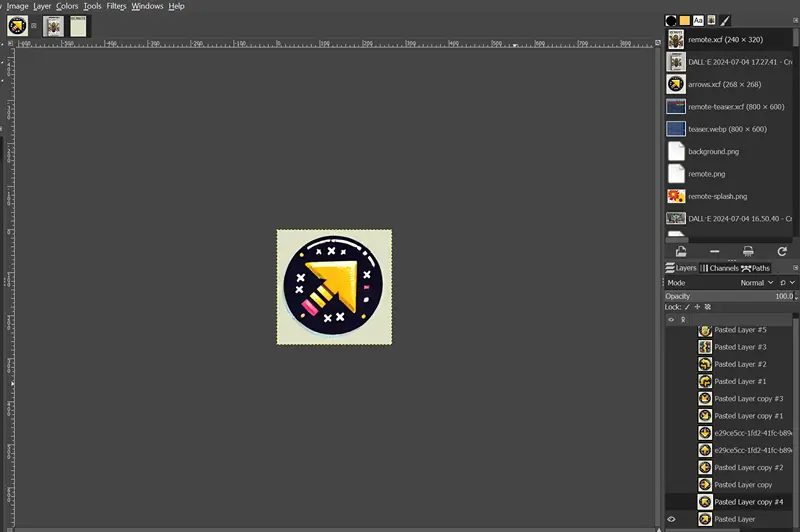Open the selected history entry button
Screen dimensions: 800x532
coord(681,251)
